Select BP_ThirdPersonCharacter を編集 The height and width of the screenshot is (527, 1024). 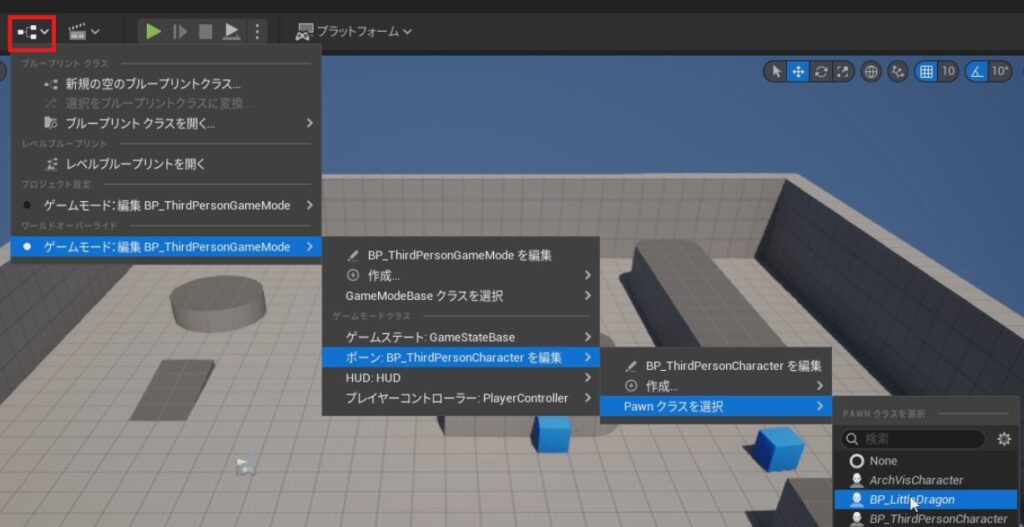click(x=716, y=366)
